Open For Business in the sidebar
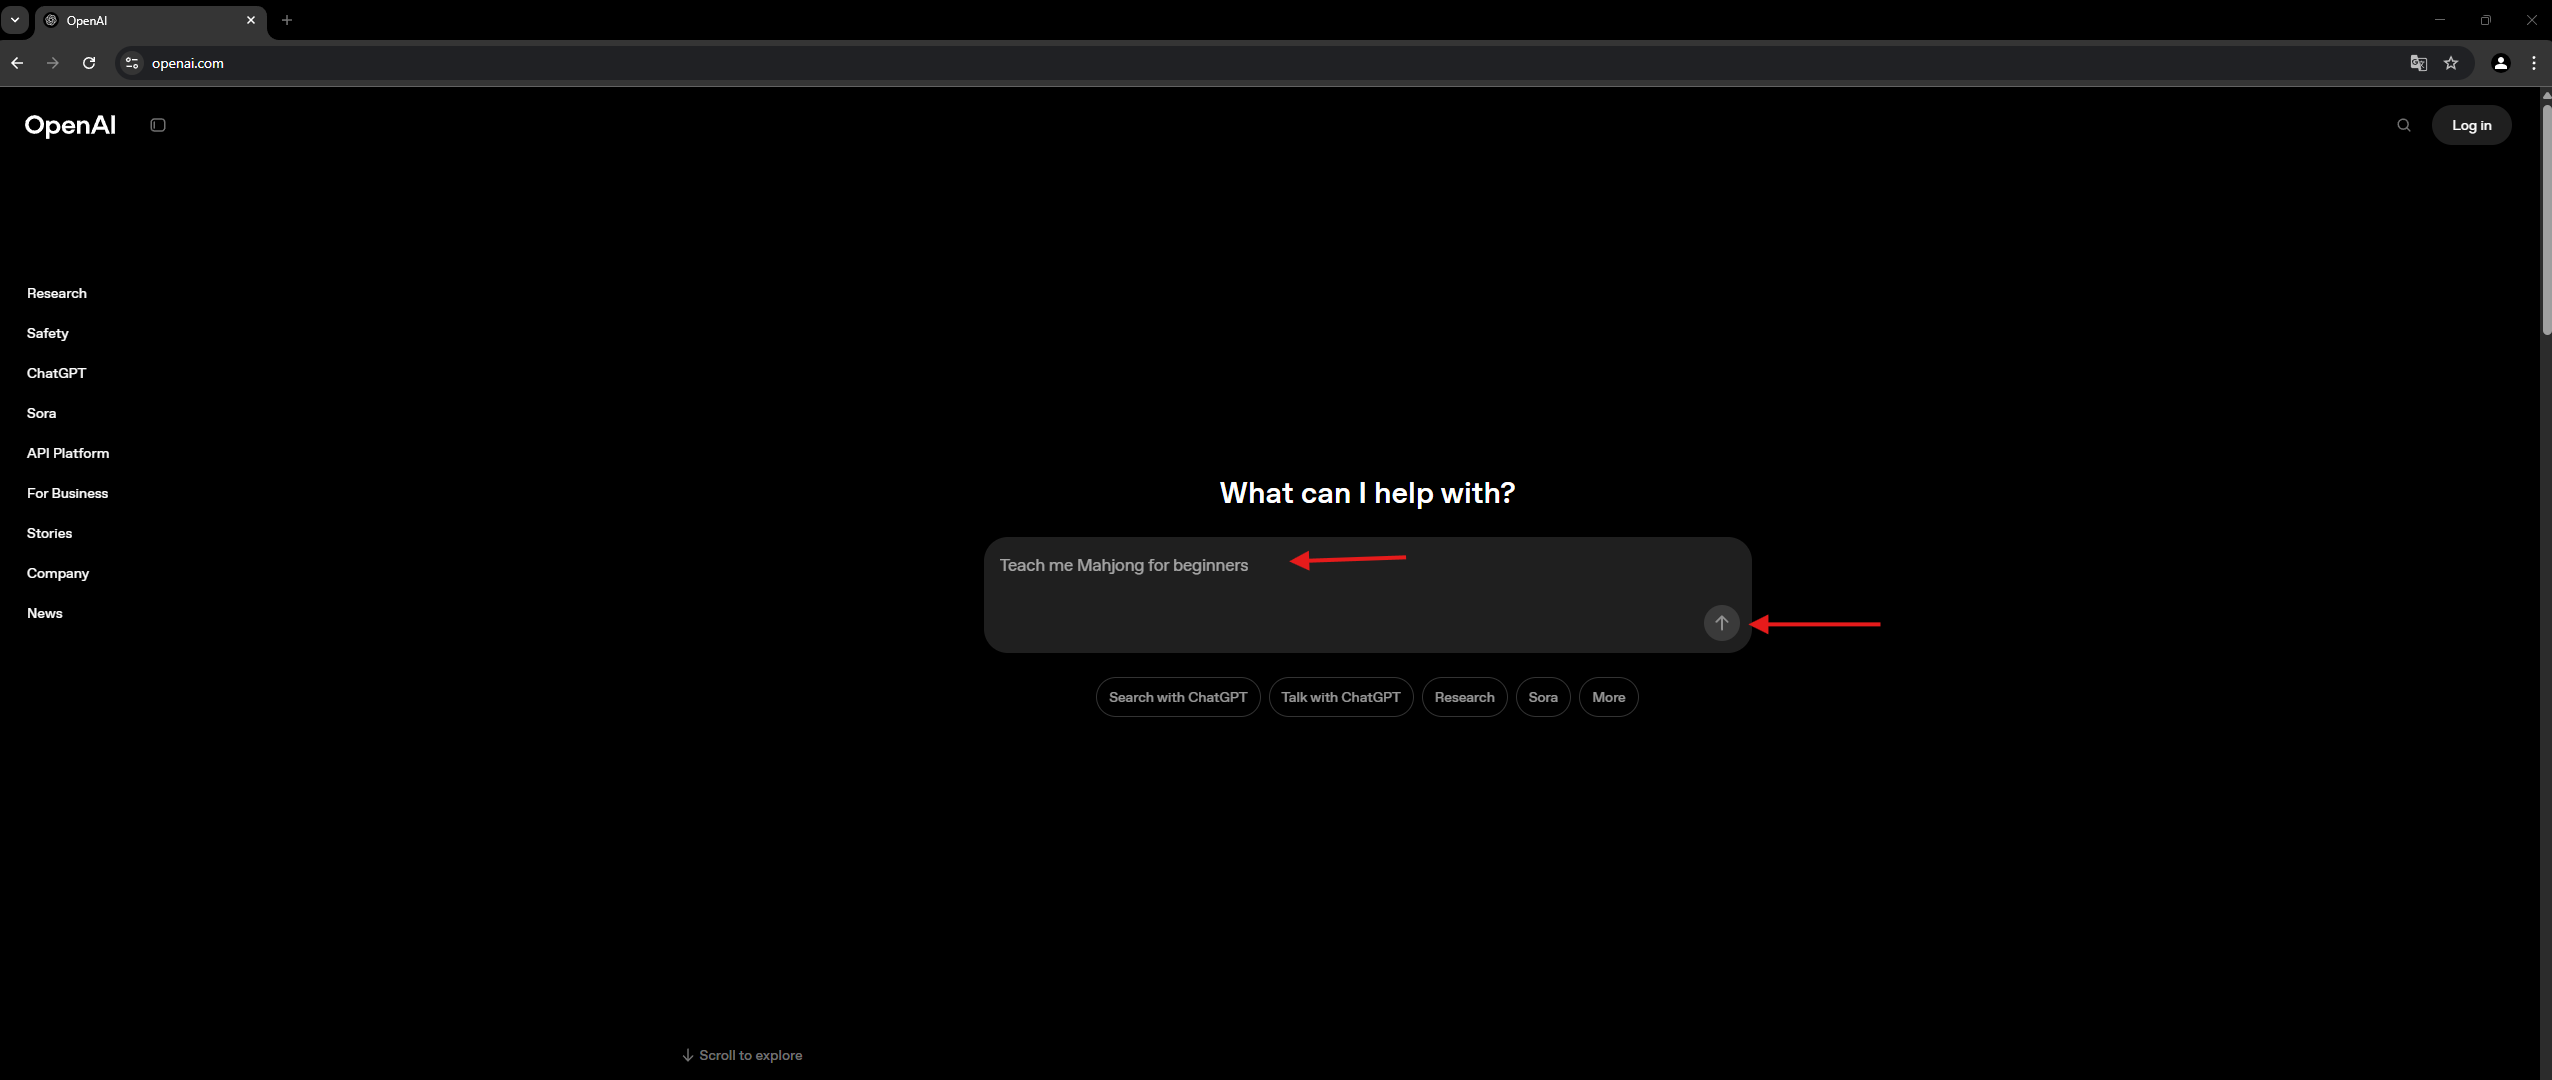Viewport: 2552px width, 1080px height. tap(68, 493)
